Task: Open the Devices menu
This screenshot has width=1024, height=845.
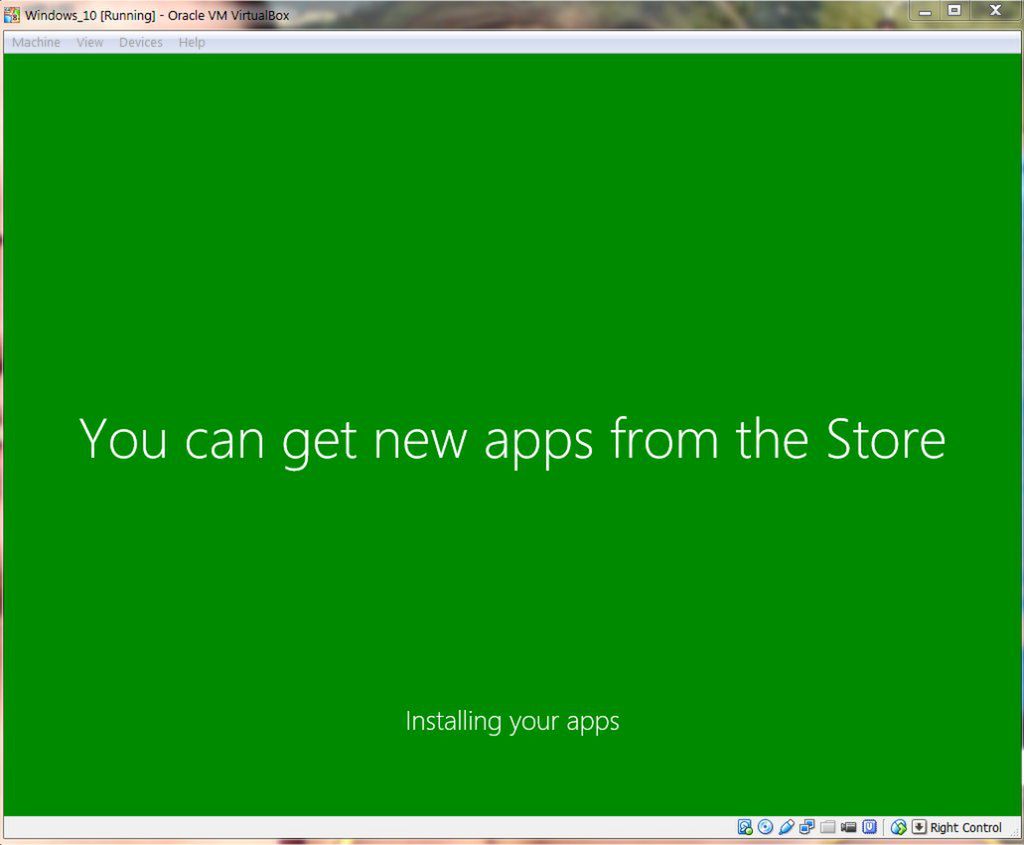Action: 140,42
